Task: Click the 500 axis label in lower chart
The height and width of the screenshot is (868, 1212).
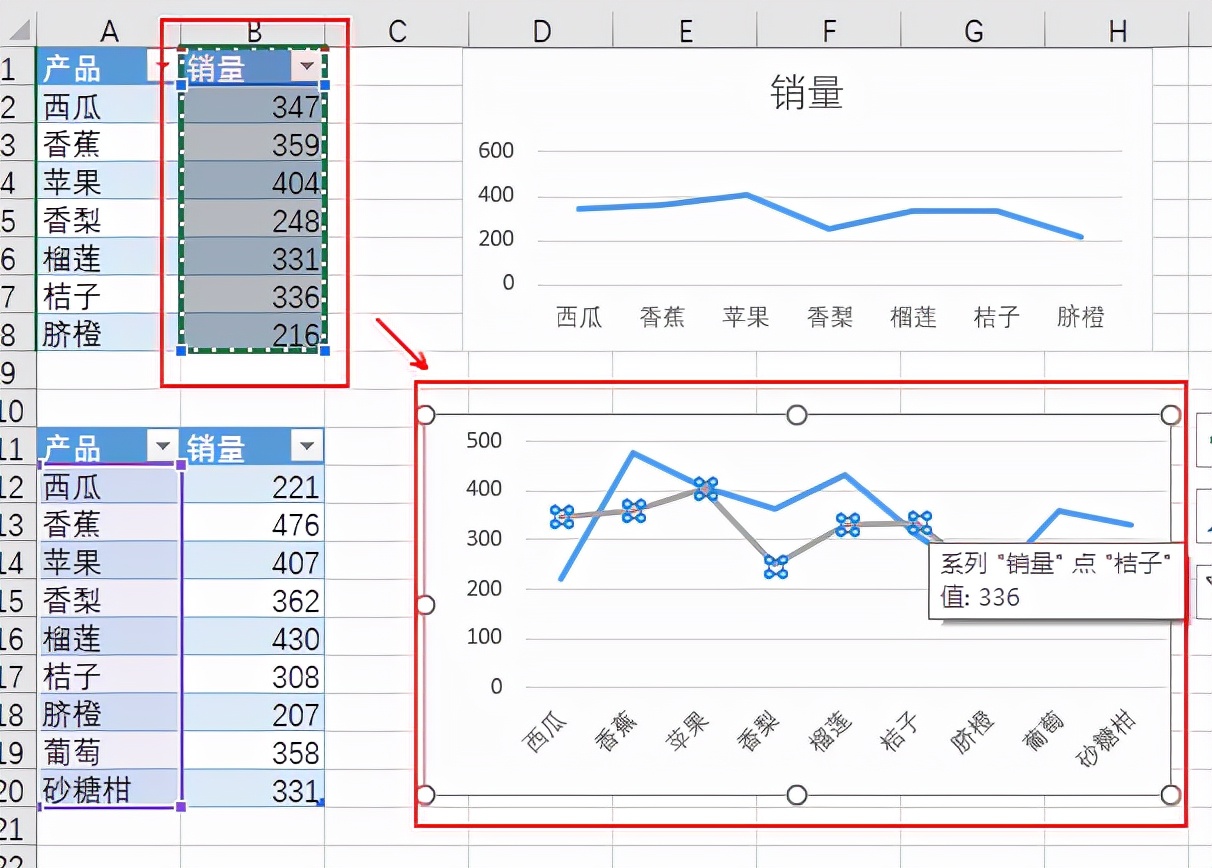Action: coord(484,440)
